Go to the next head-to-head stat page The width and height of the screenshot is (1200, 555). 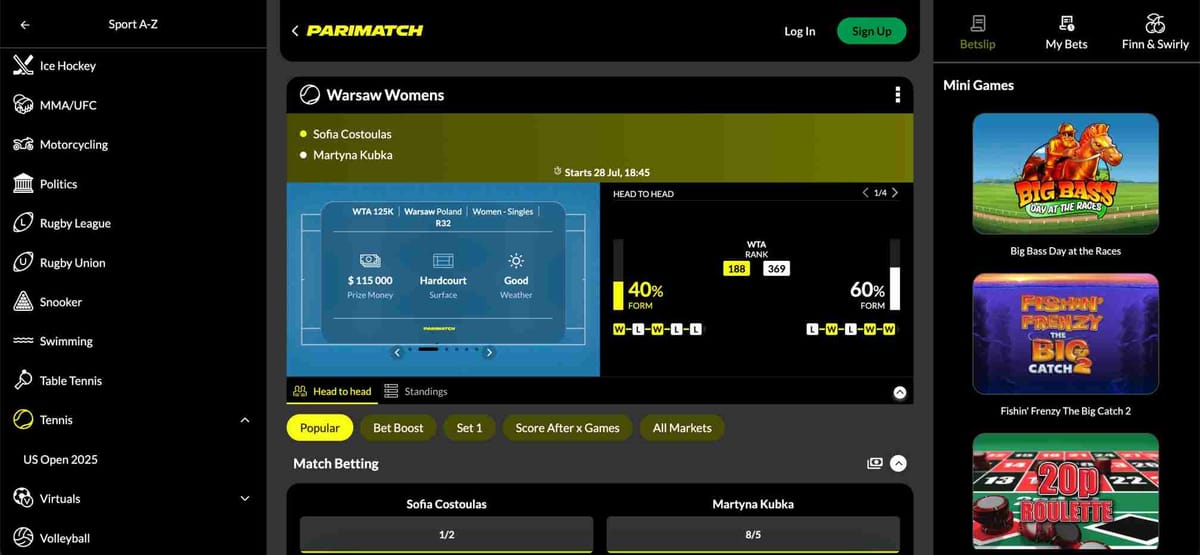pyautogui.click(x=895, y=192)
